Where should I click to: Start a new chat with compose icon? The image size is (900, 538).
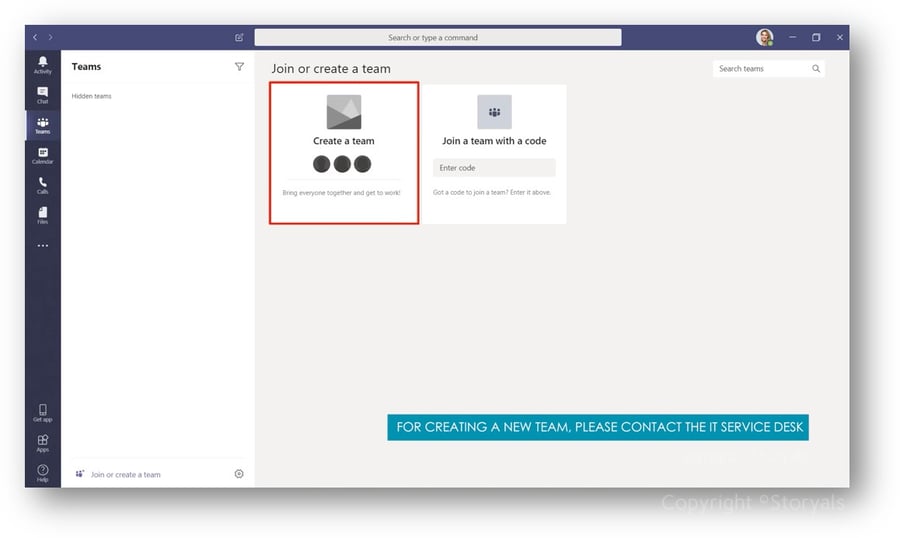tap(239, 37)
